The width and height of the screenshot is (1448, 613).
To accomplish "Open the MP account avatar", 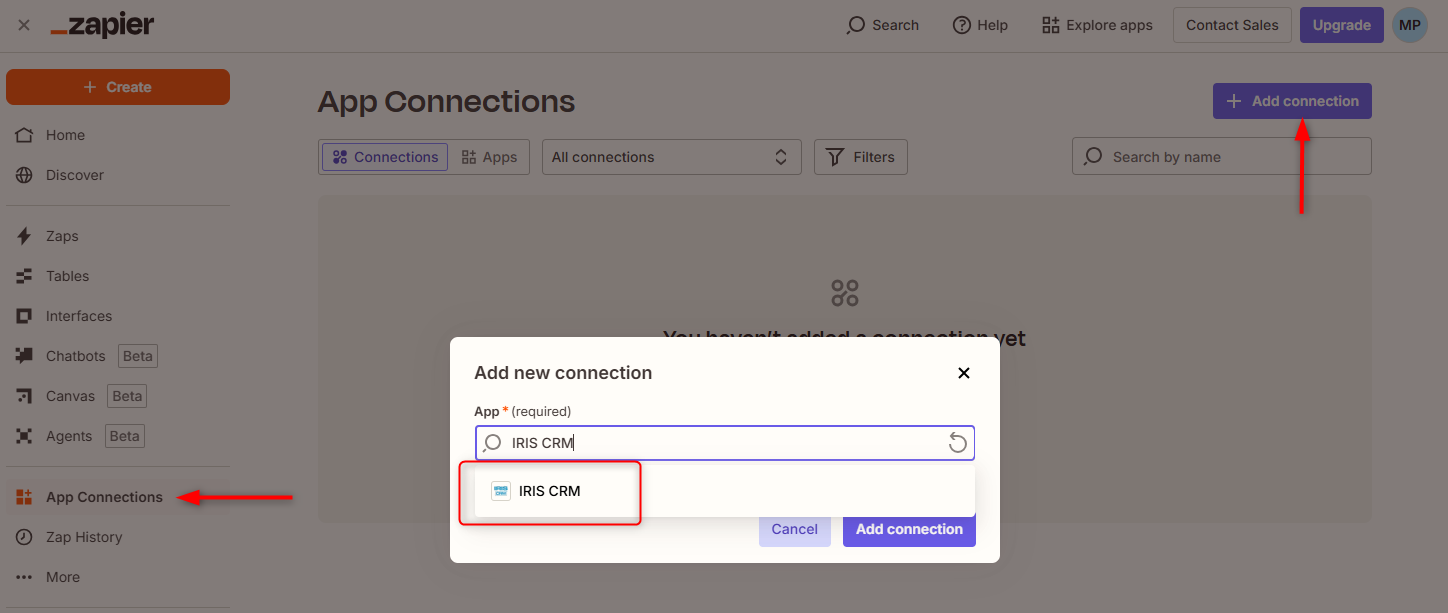I will point(1410,26).
